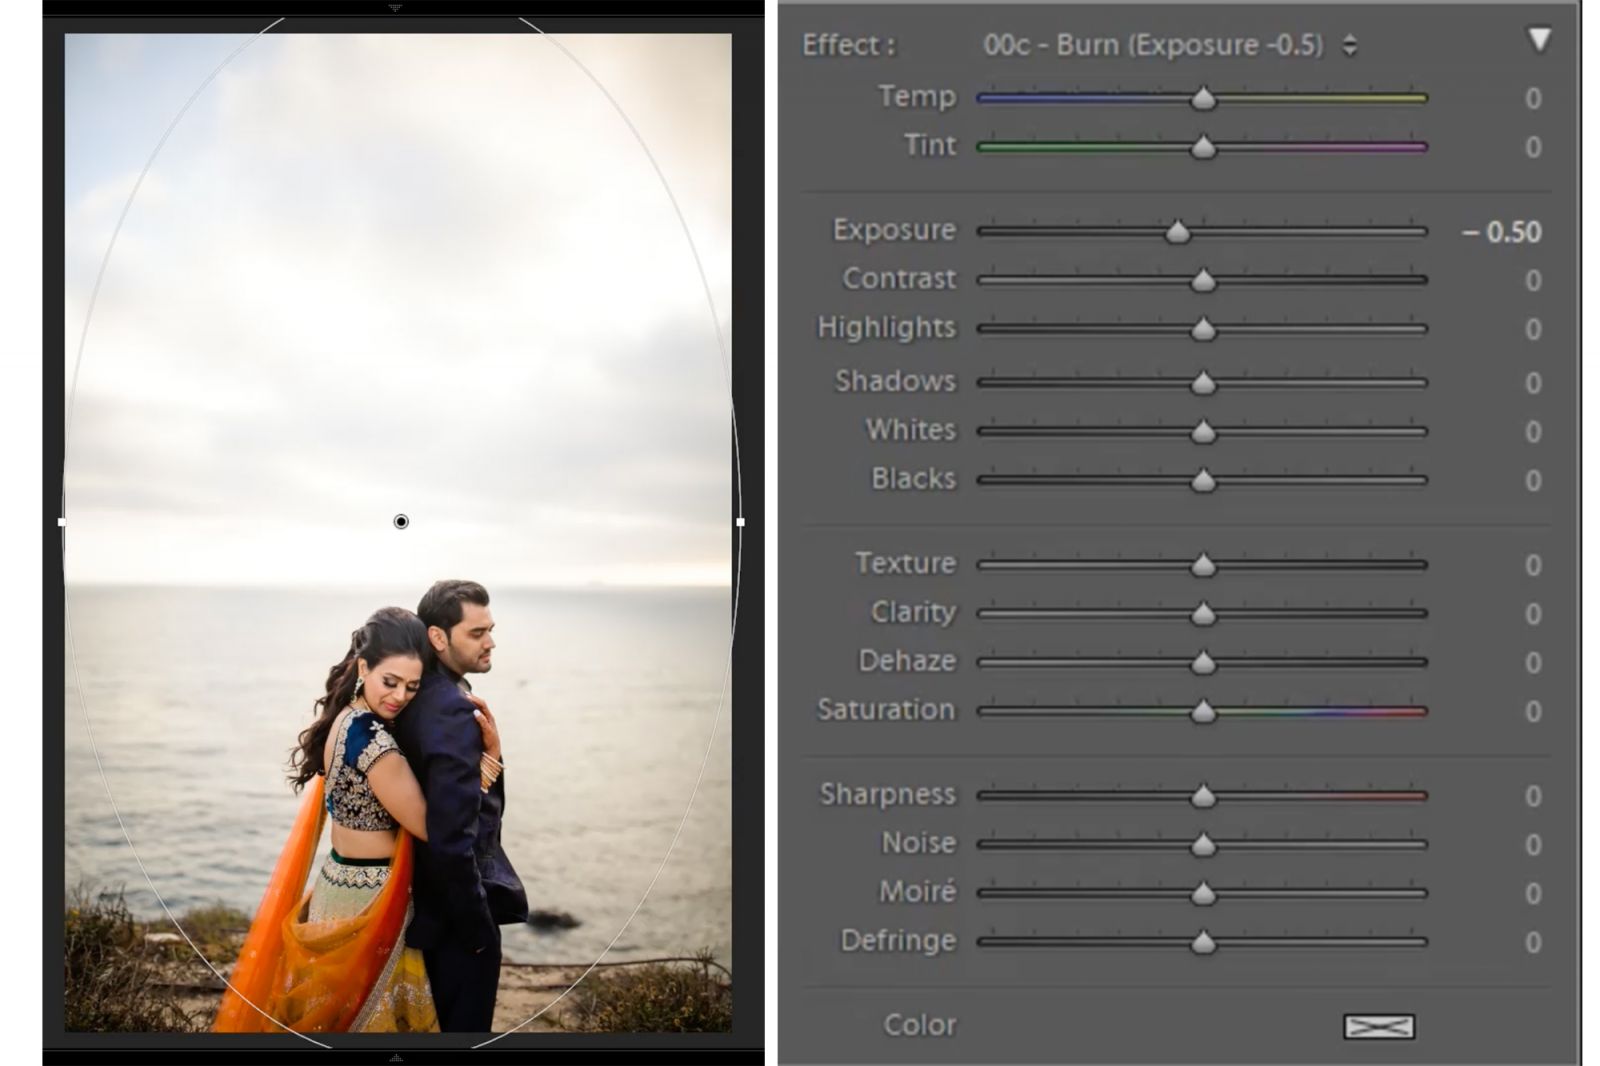This screenshot has height=1066, width=1600.
Task: Select the radial filter center pin
Action: [401, 520]
